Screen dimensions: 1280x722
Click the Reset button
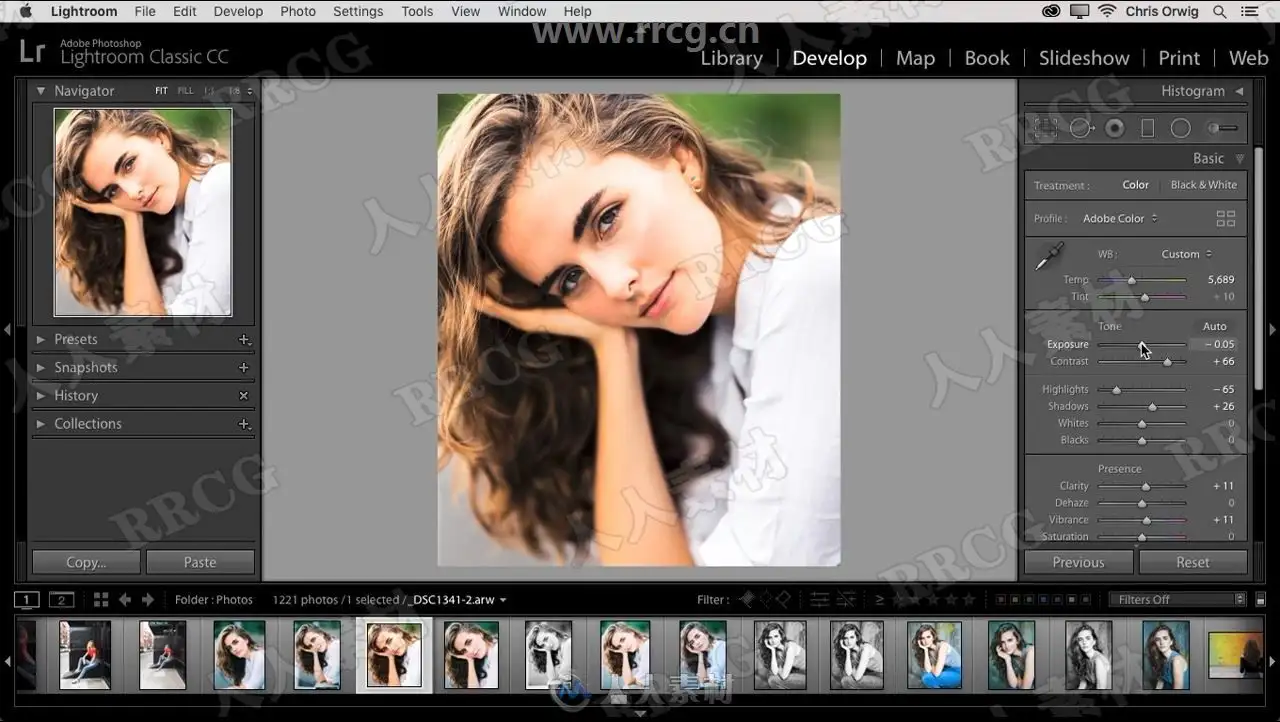click(1193, 562)
